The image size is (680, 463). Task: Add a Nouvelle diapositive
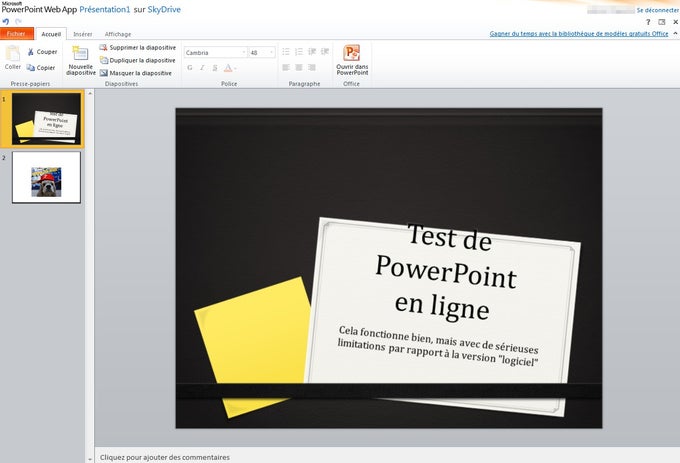[x=81, y=60]
